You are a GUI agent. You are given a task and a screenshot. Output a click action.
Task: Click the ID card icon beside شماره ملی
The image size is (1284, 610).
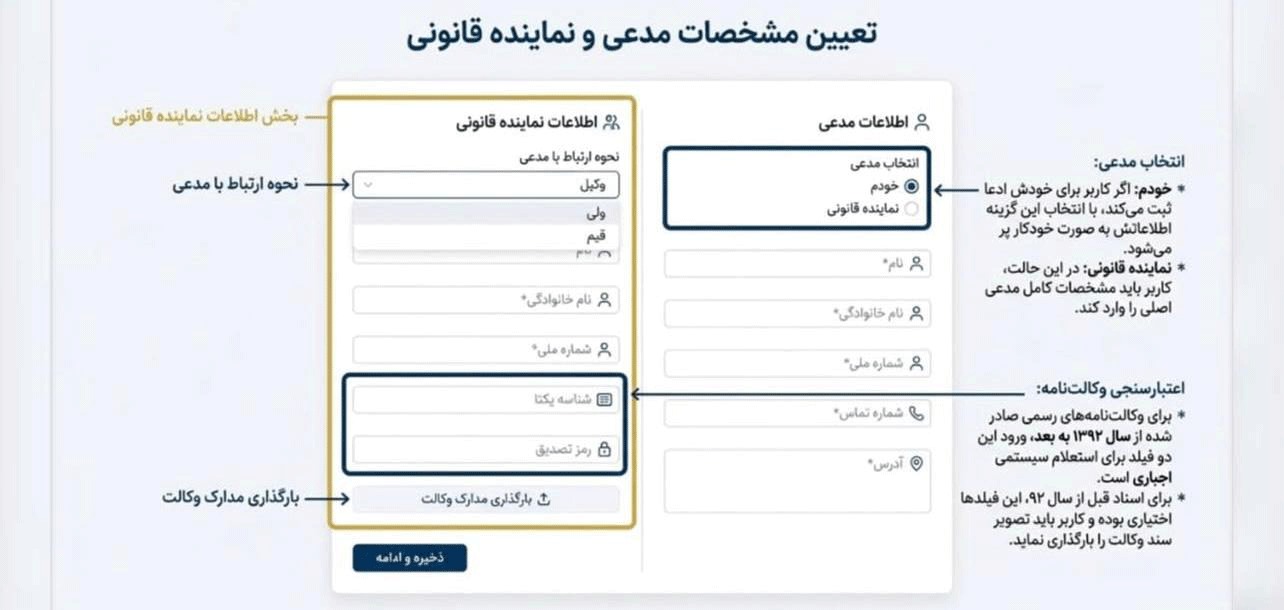[917, 363]
